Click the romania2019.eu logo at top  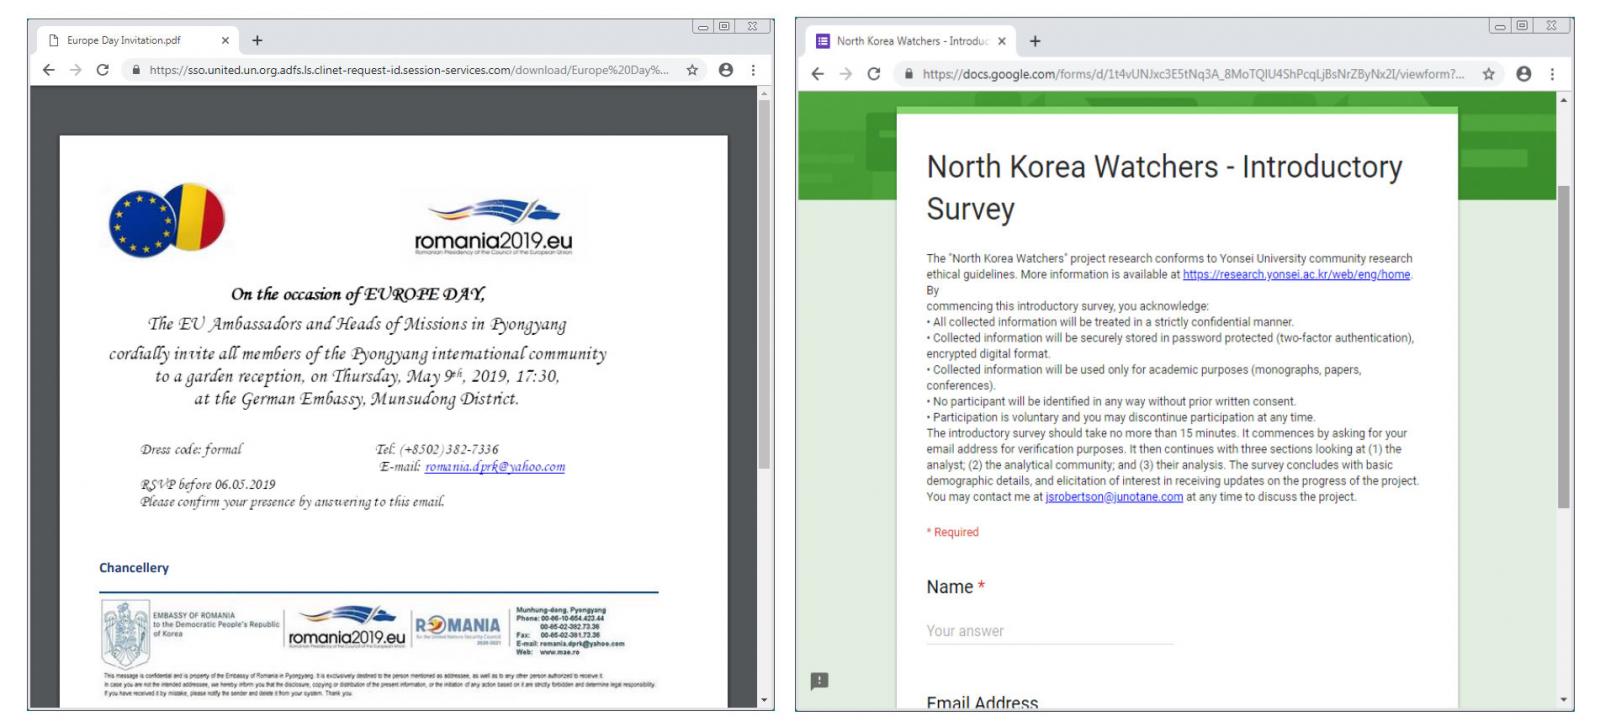click(493, 227)
